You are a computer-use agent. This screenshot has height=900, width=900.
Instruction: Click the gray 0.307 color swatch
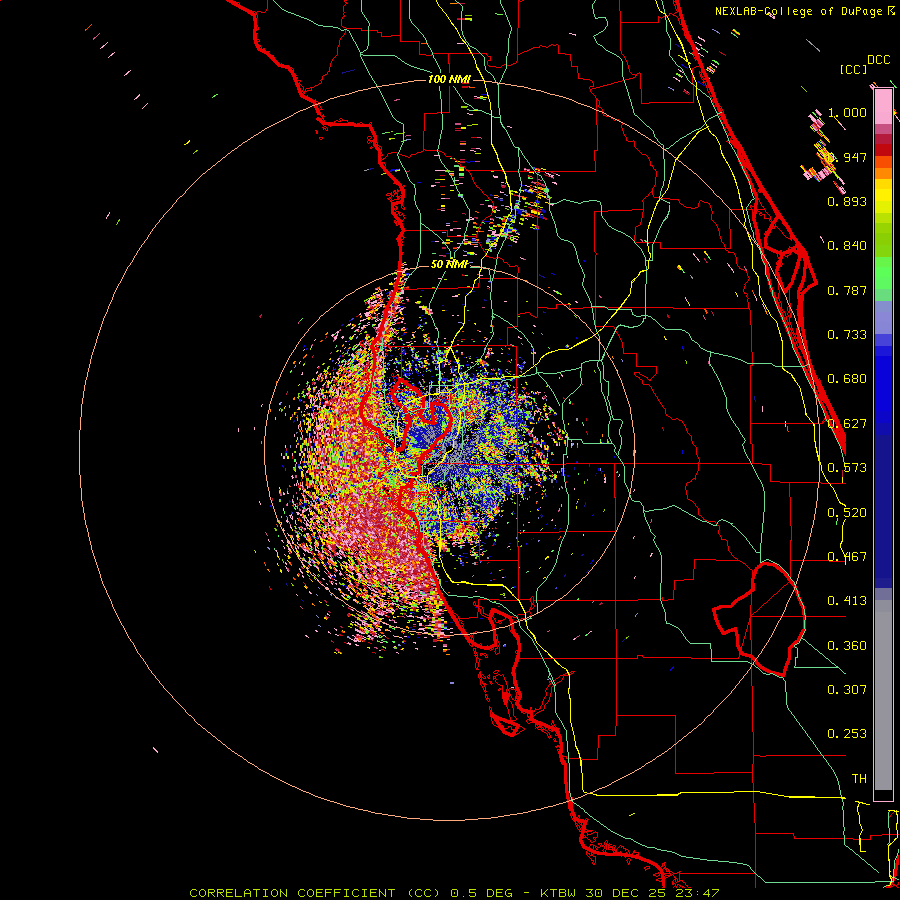click(x=883, y=695)
